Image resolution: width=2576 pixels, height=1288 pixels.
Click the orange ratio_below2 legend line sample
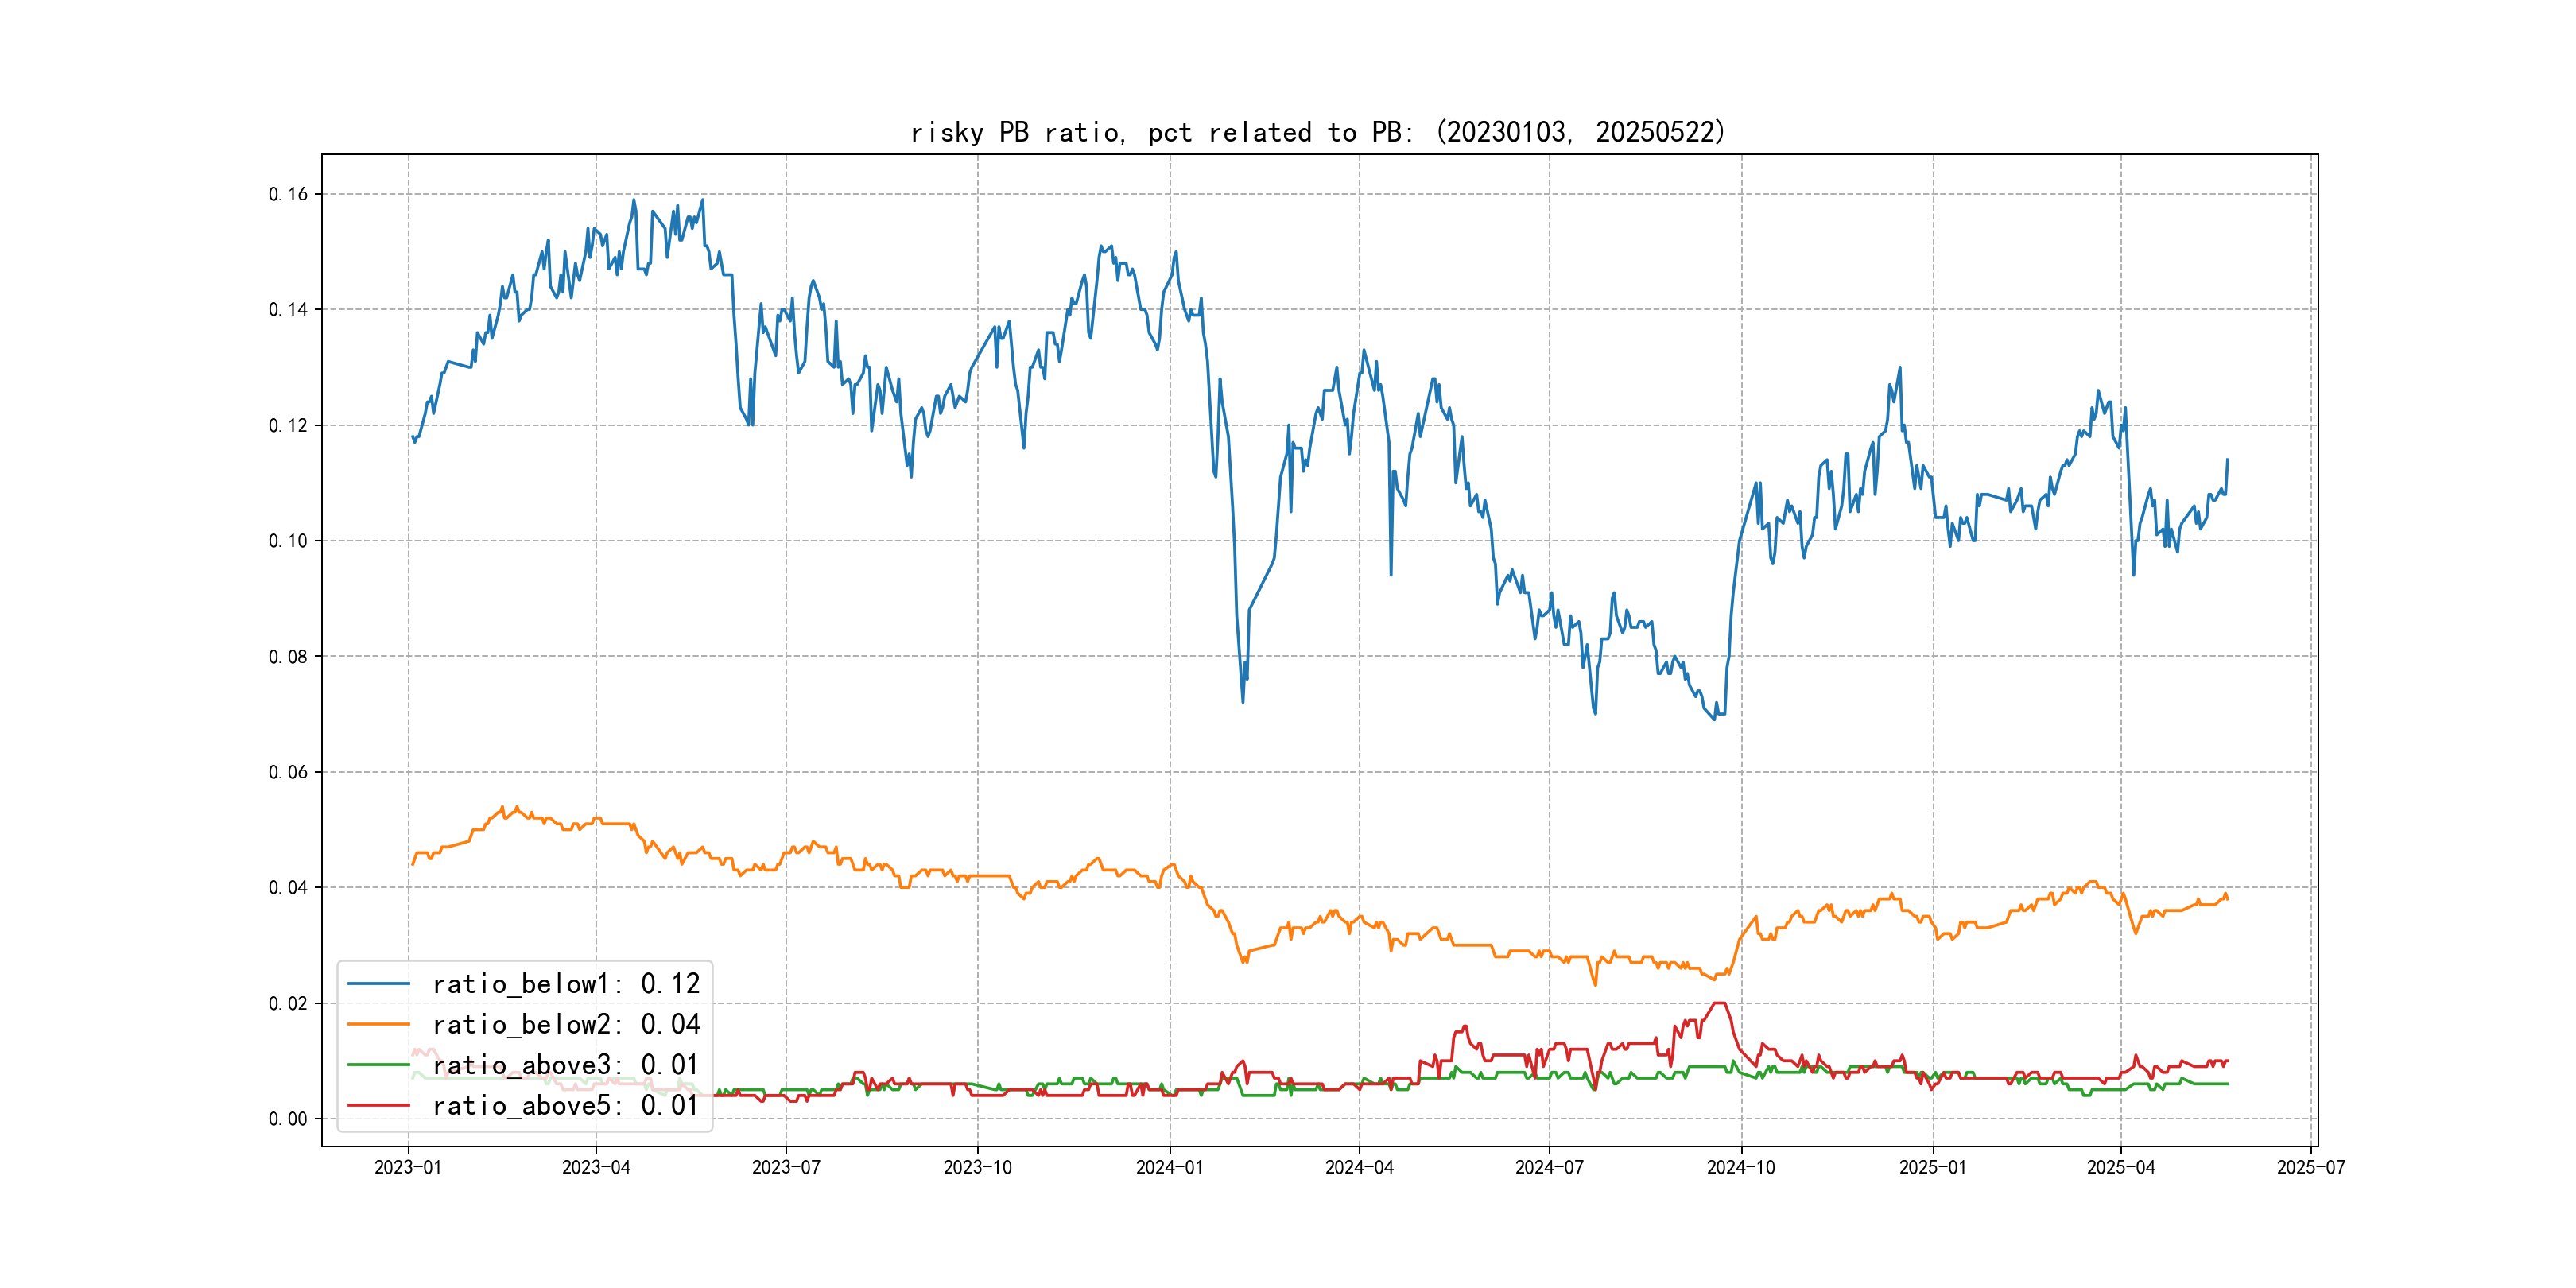(378, 1024)
